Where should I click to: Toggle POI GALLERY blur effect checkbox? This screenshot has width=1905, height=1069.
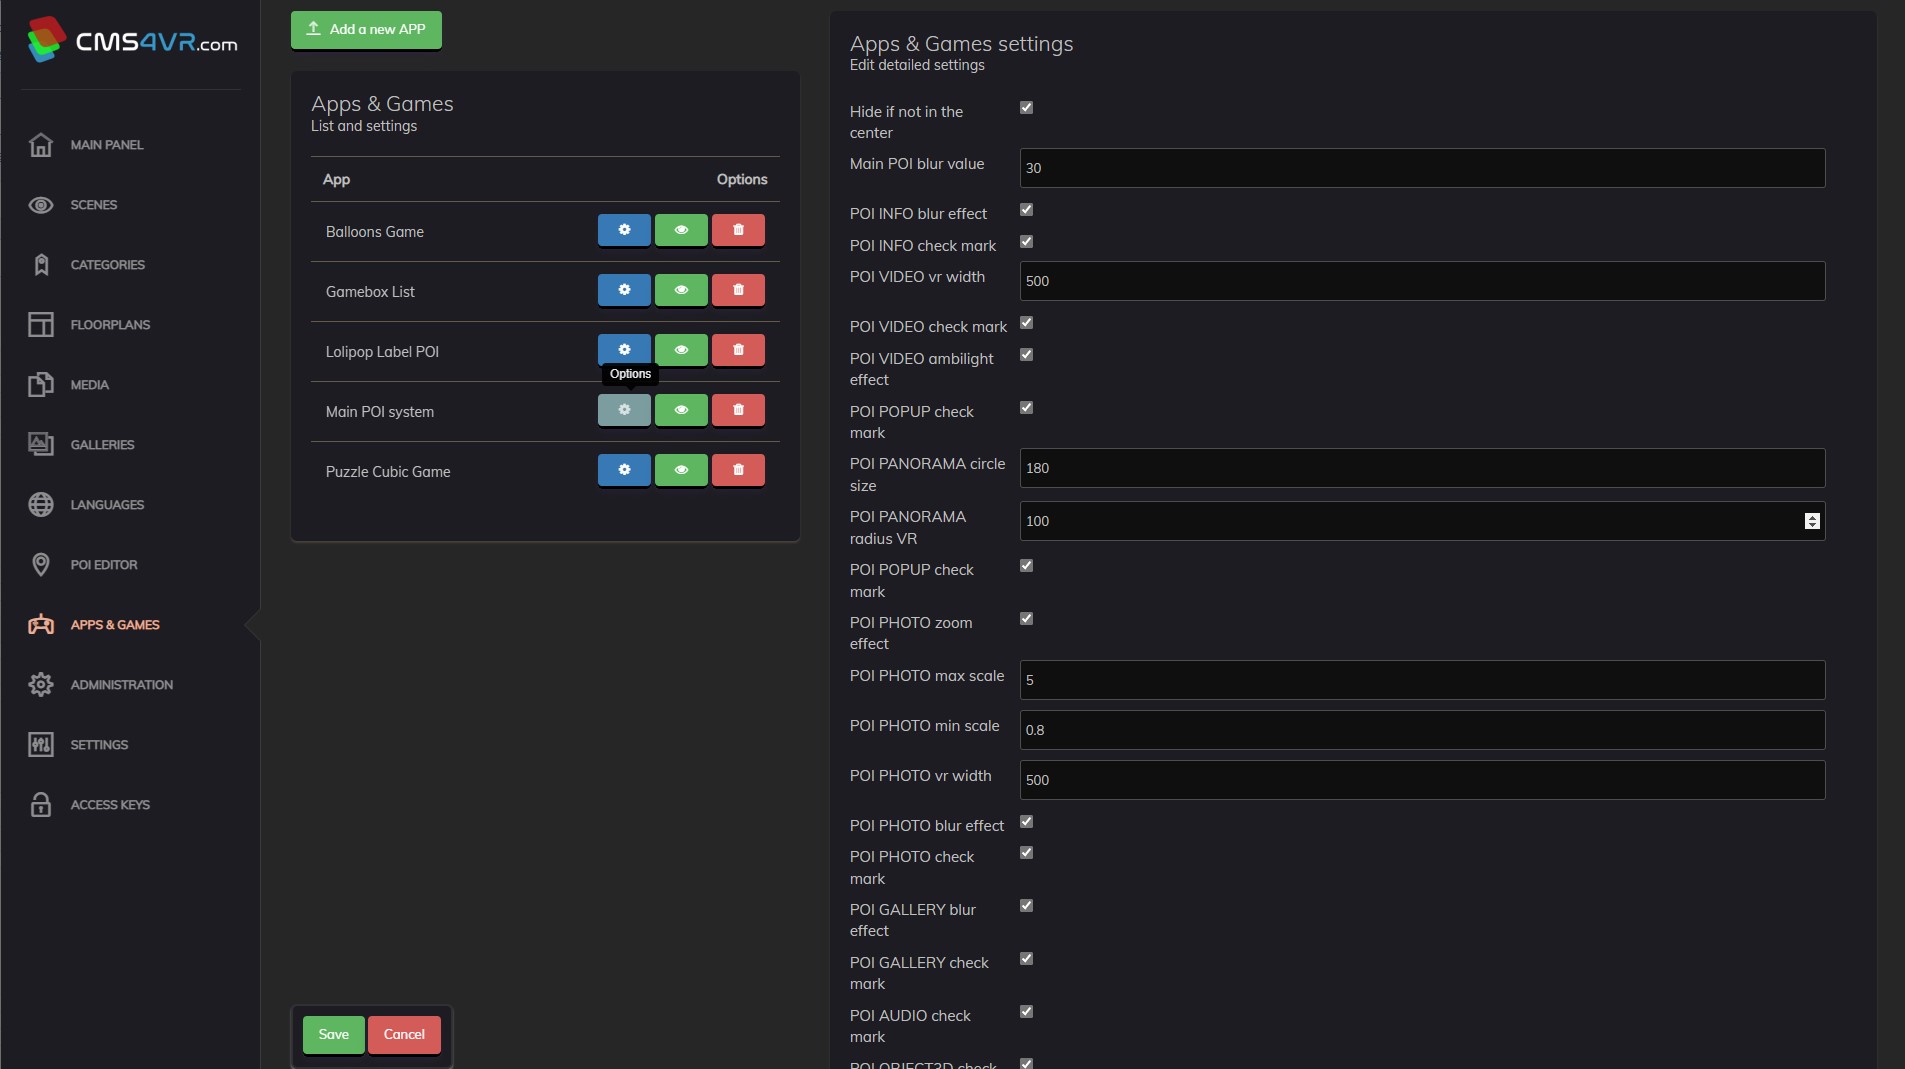click(1026, 906)
